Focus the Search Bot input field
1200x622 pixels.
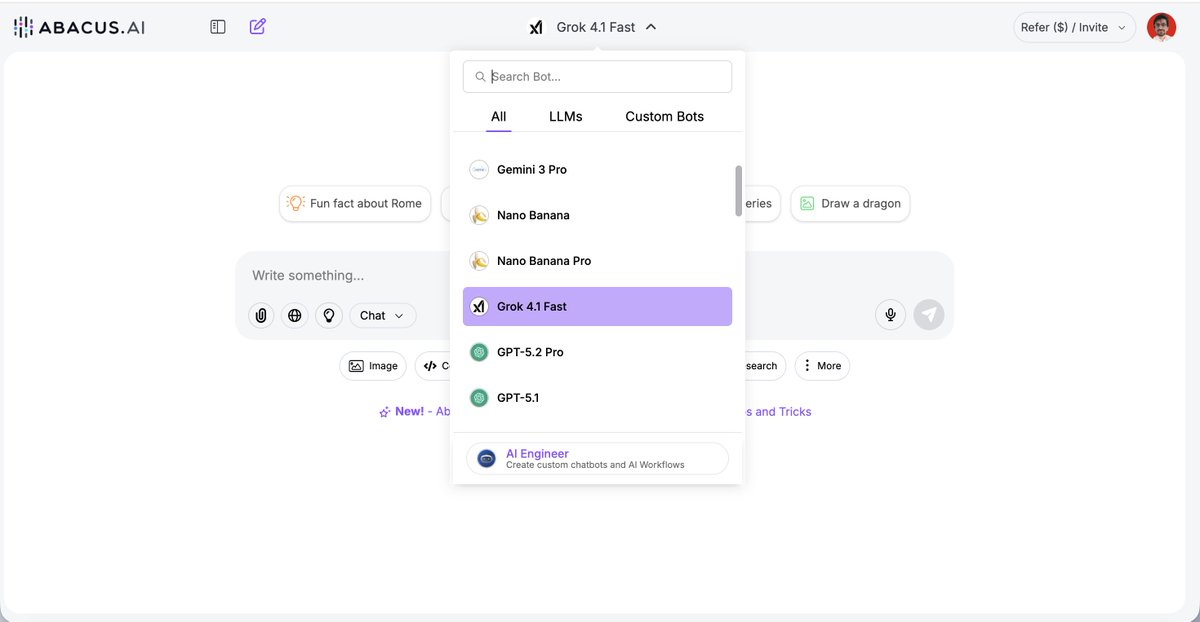(x=597, y=77)
